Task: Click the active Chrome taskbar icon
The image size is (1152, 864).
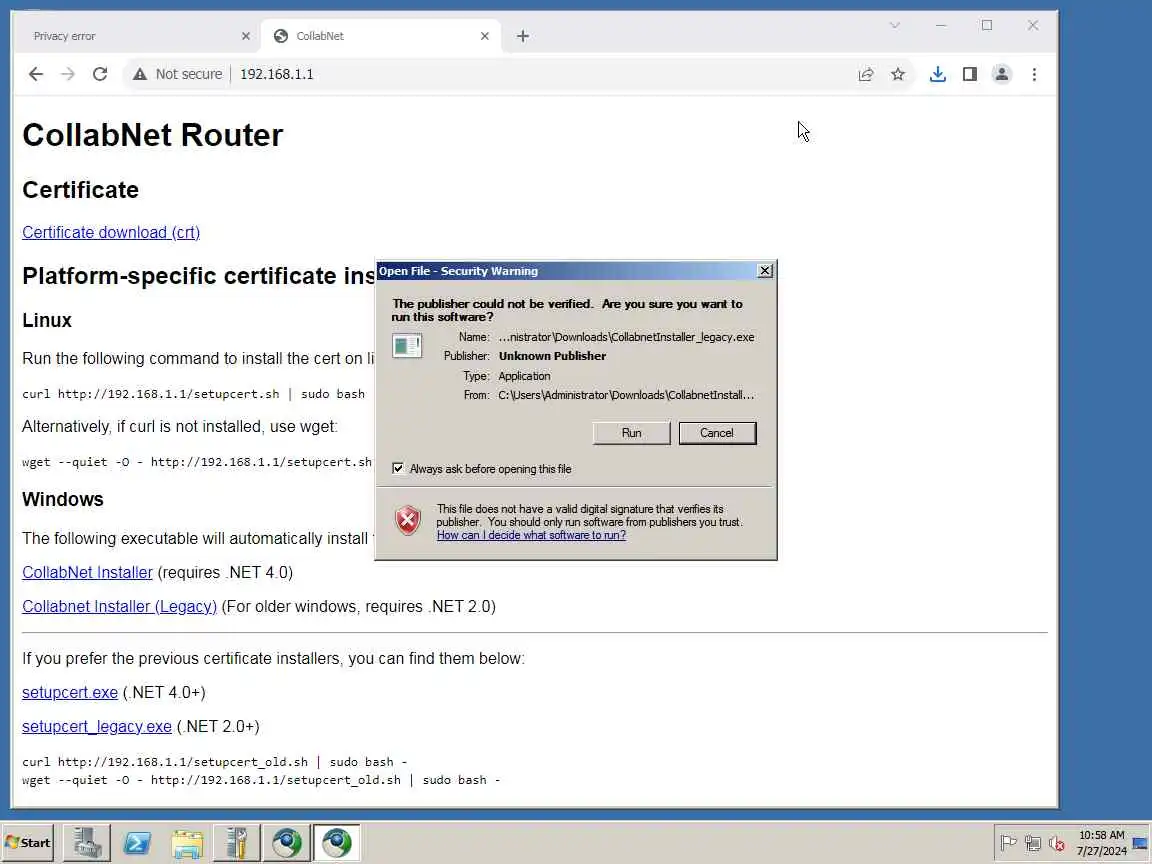Action: point(336,843)
